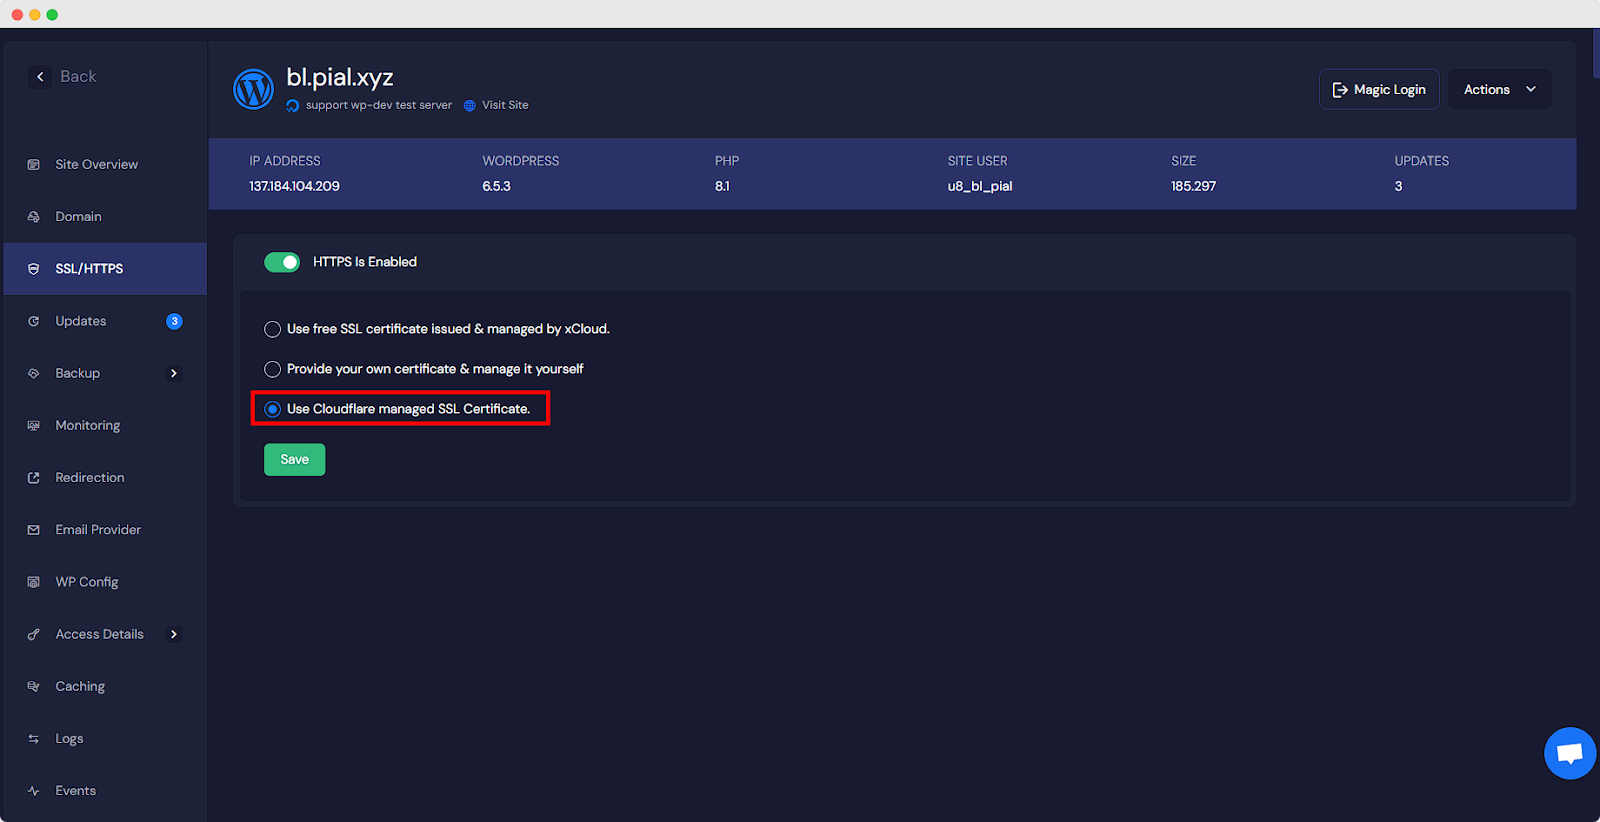Click the Events activity icon
The height and width of the screenshot is (822, 1600).
click(33, 791)
